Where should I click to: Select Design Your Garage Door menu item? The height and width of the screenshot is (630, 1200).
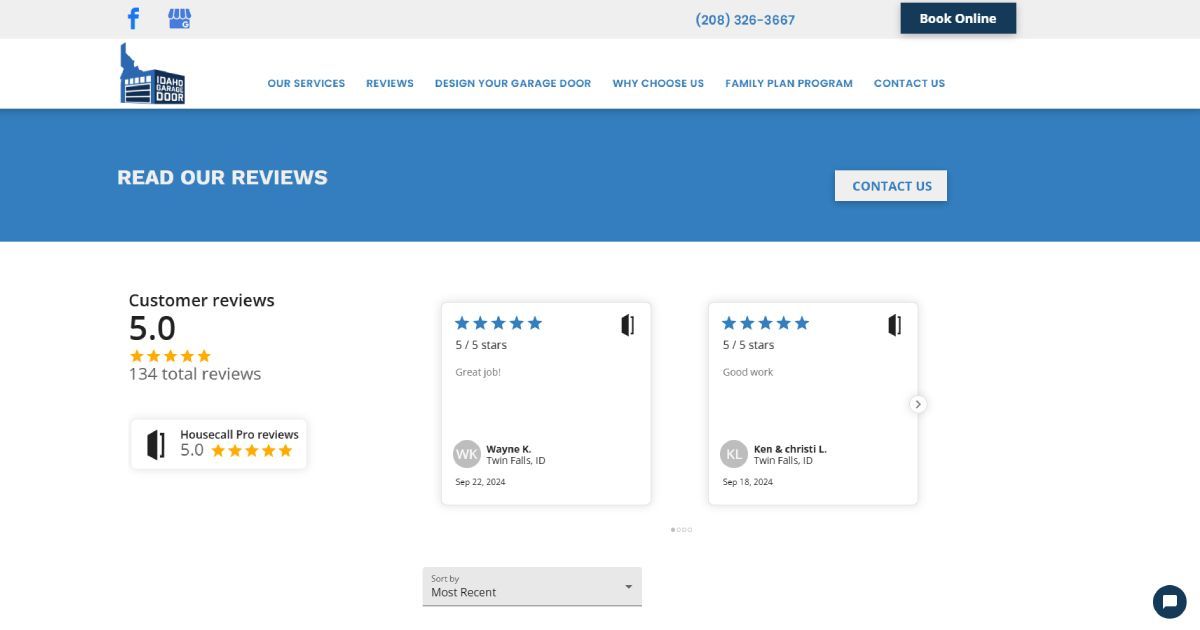coord(513,83)
